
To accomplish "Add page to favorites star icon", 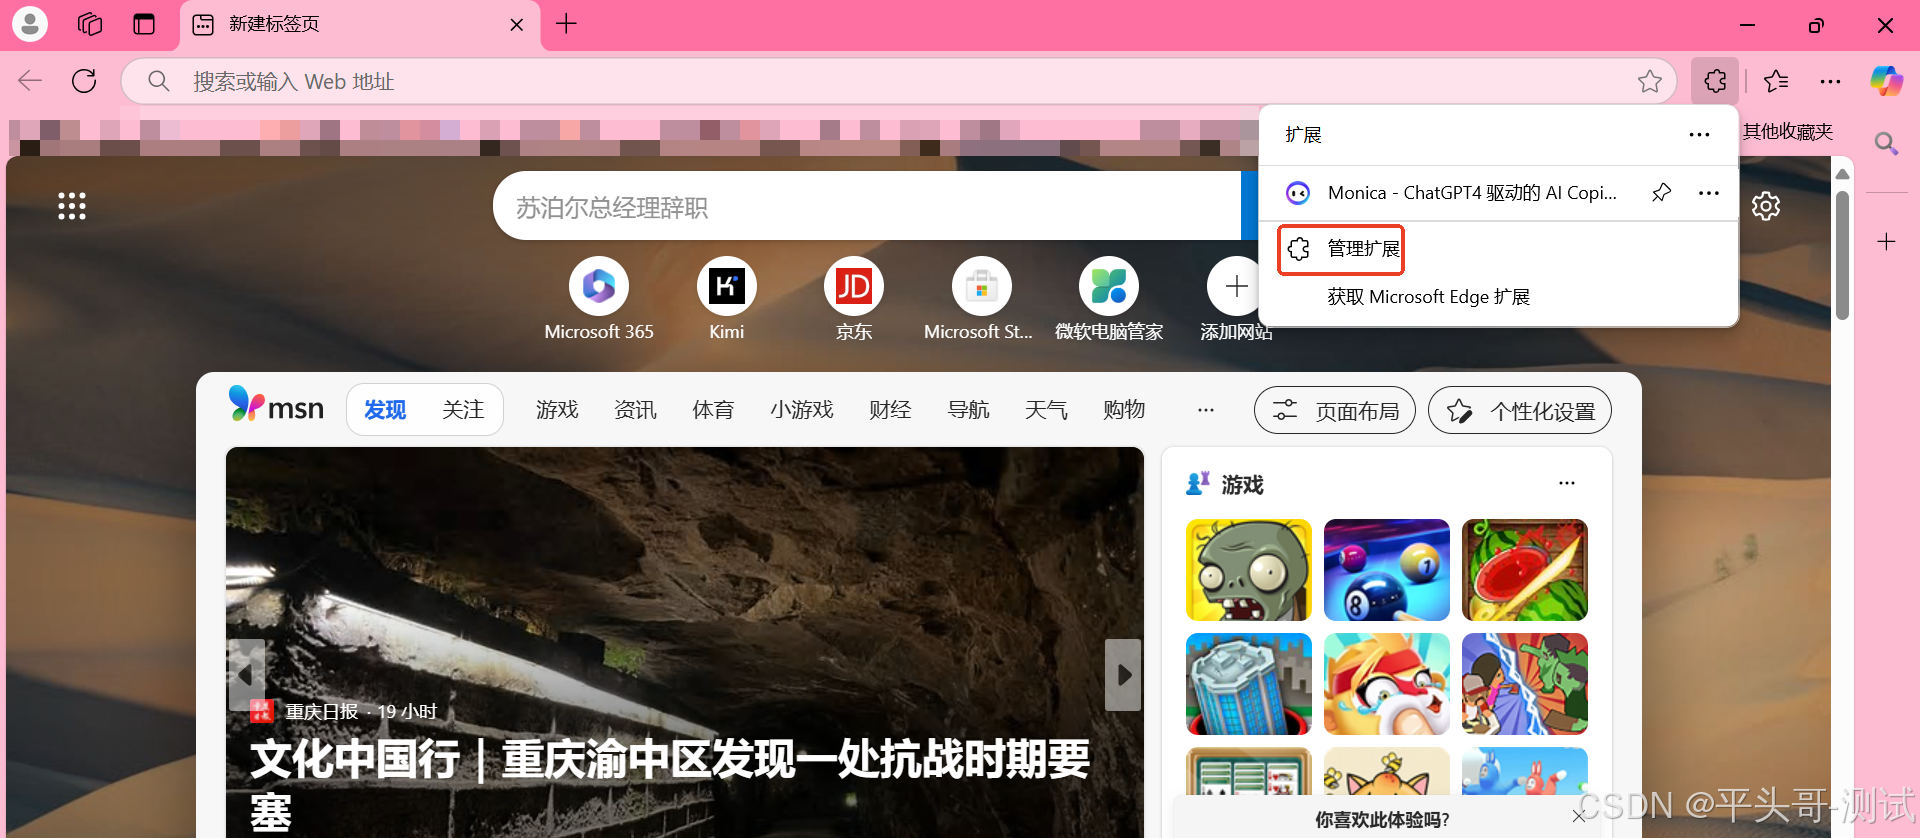I will (1650, 81).
